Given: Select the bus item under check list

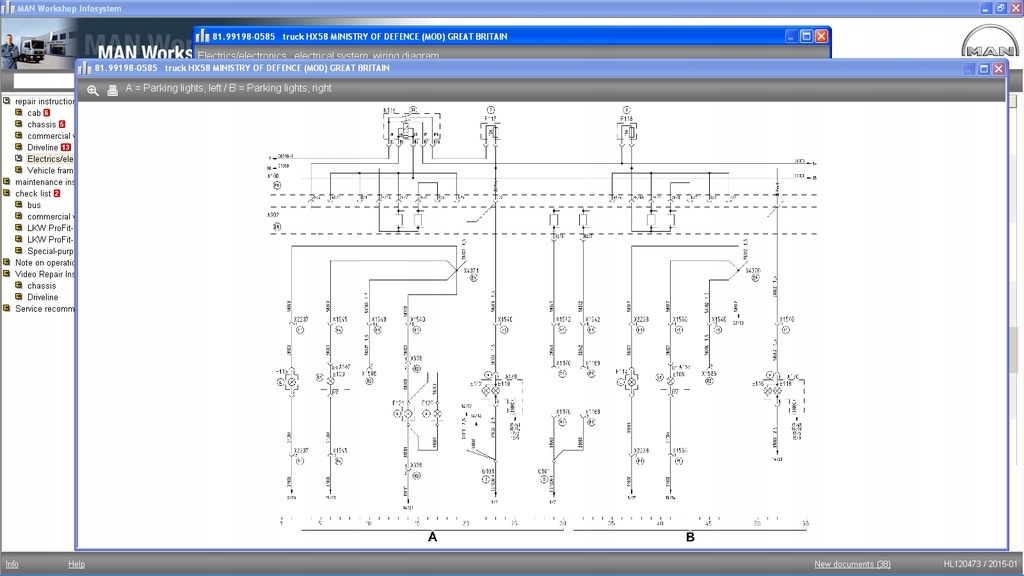Looking at the screenshot, I should (x=34, y=205).
